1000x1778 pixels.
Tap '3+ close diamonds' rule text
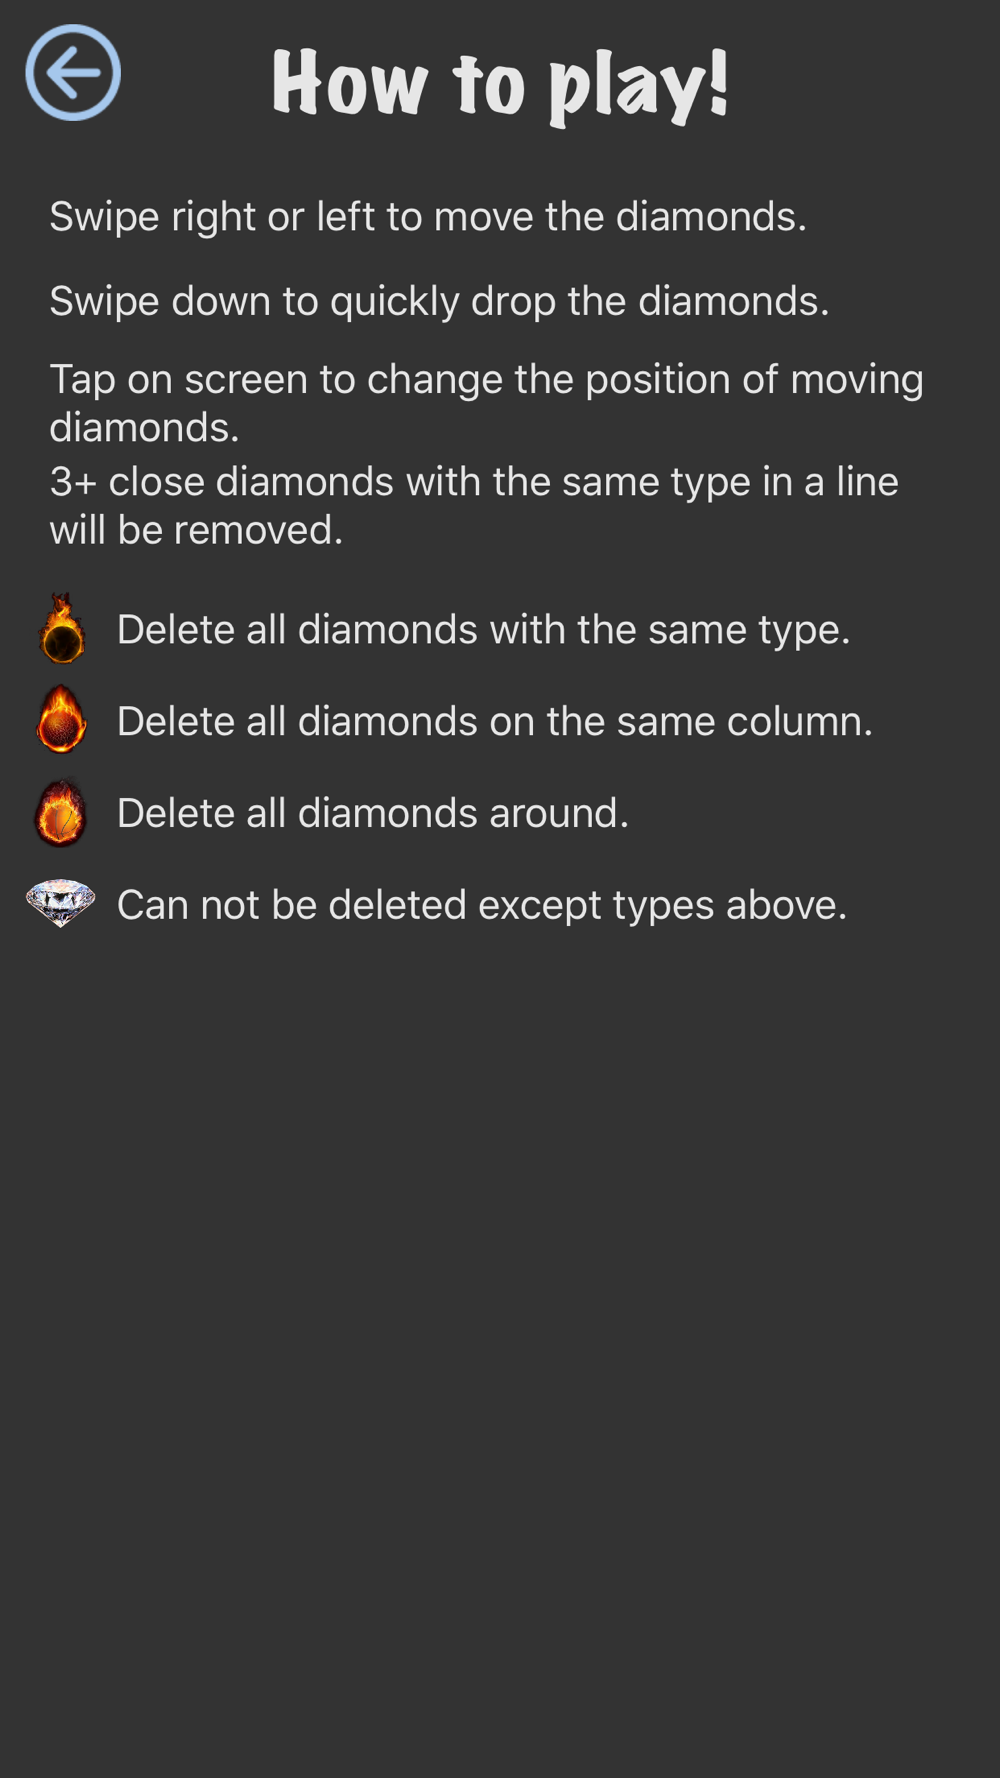pos(474,505)
